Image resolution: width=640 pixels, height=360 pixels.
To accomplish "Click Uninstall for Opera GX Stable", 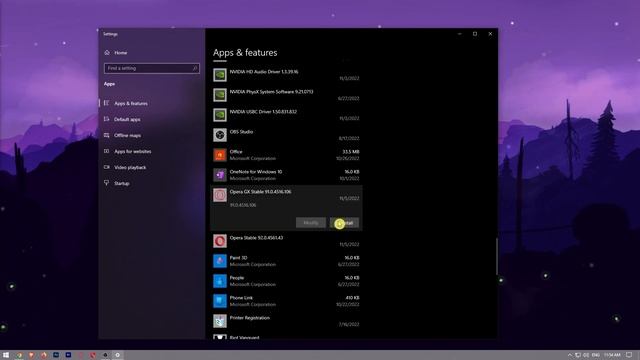I will [344, 223].
